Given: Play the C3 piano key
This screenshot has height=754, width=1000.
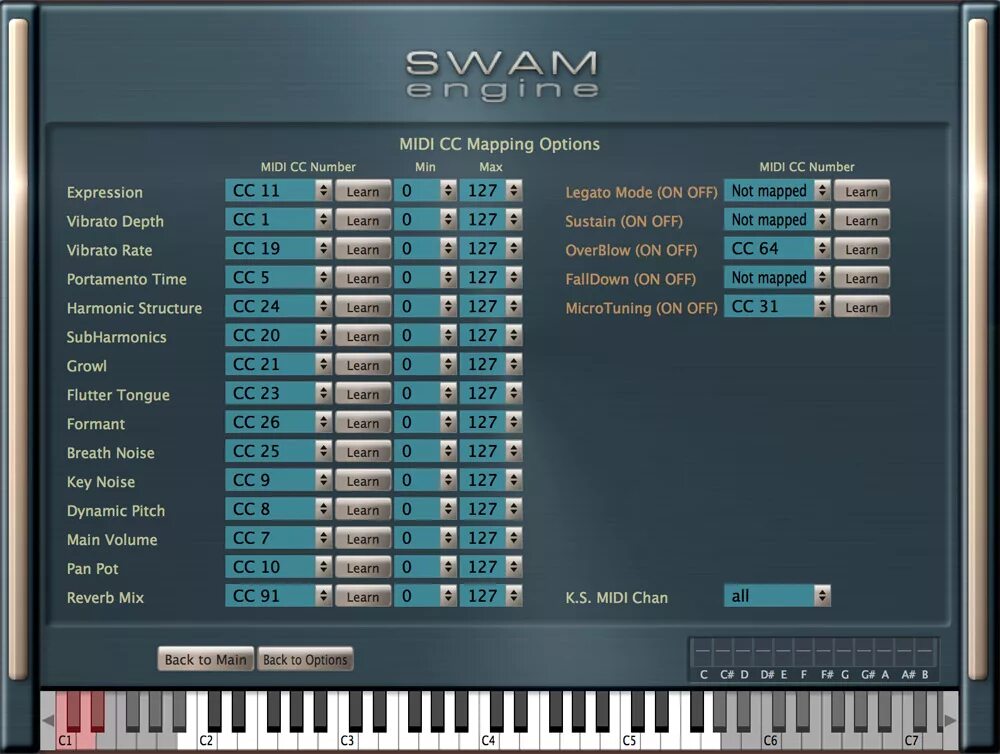Looking at the screenshot, I should 348,740.
